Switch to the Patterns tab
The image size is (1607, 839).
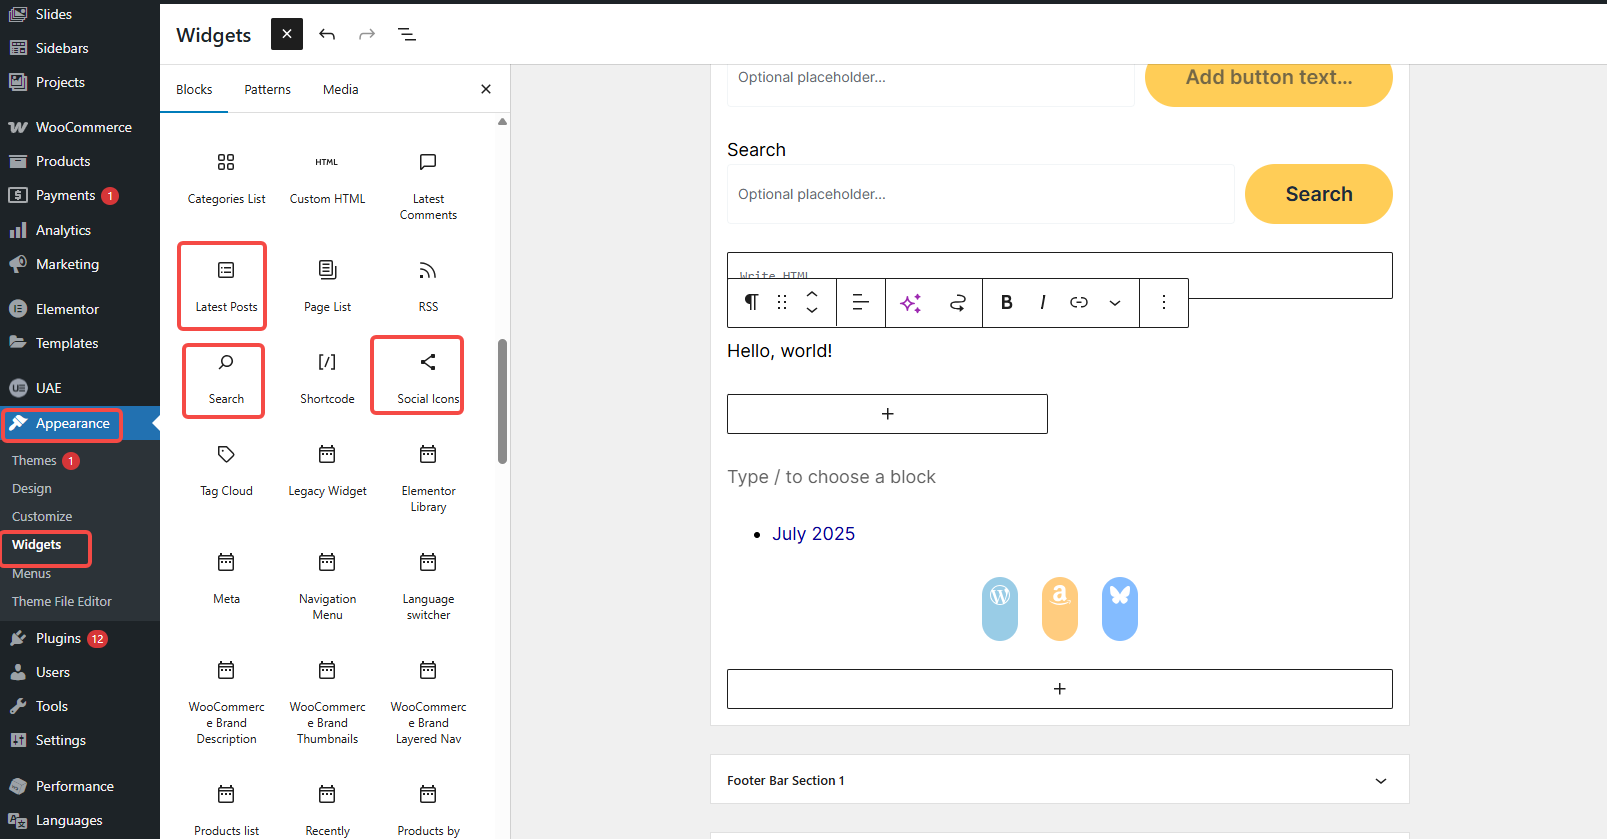point(267,89)
